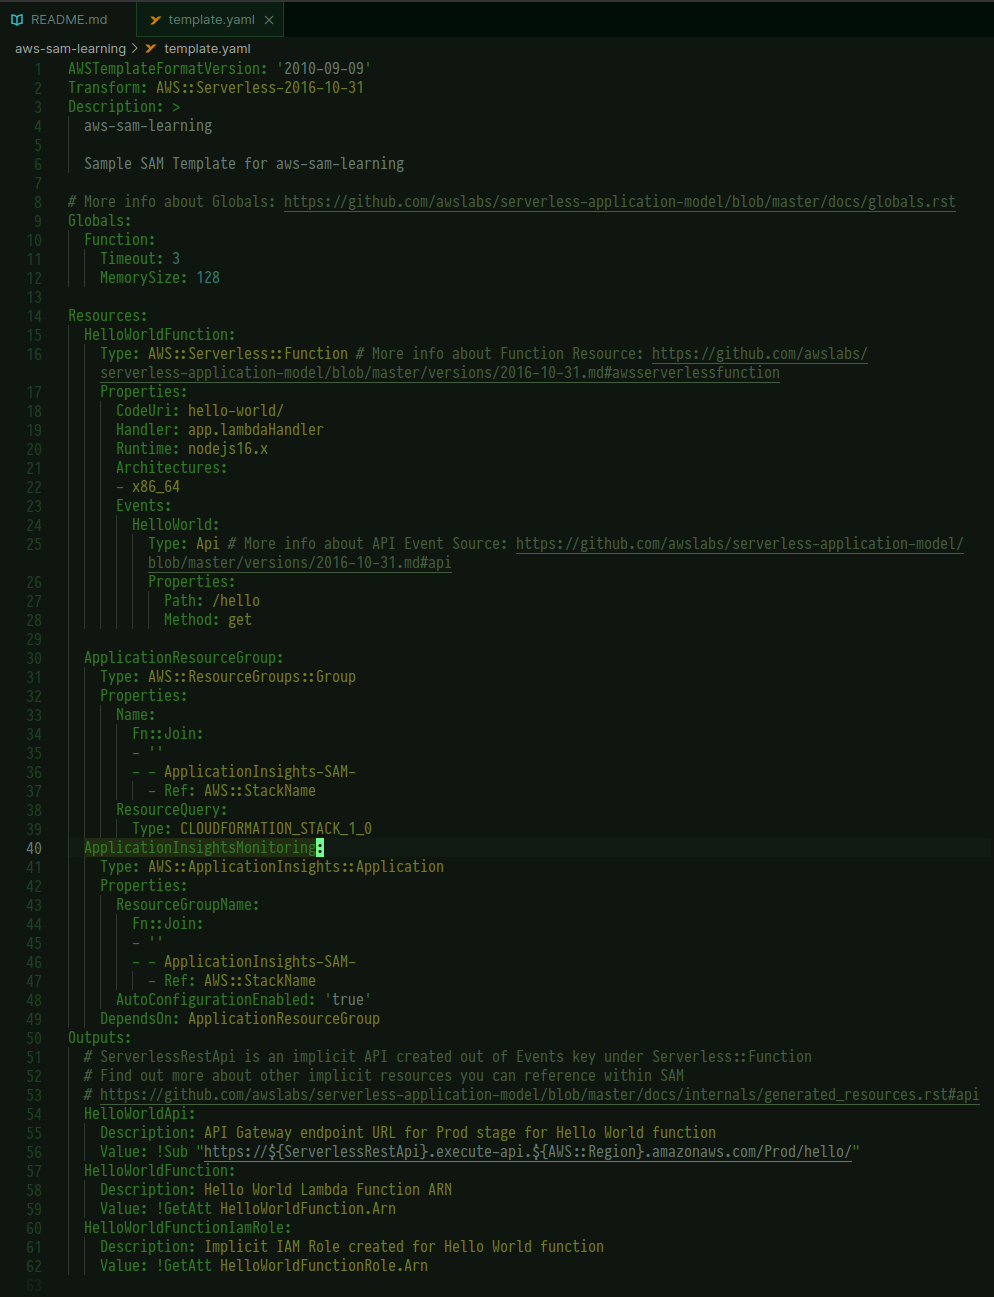Select the template.yaml tab label
The height and width of the screenshot is (1297, 994).
[x=211, y=19]
